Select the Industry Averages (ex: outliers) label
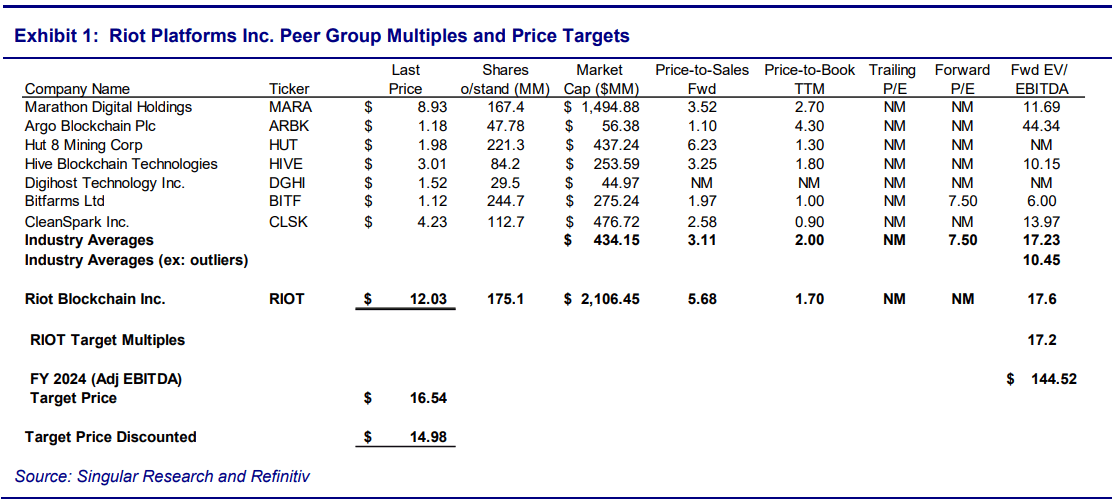Screen dimensions: 1114x502 coord(136,260)
